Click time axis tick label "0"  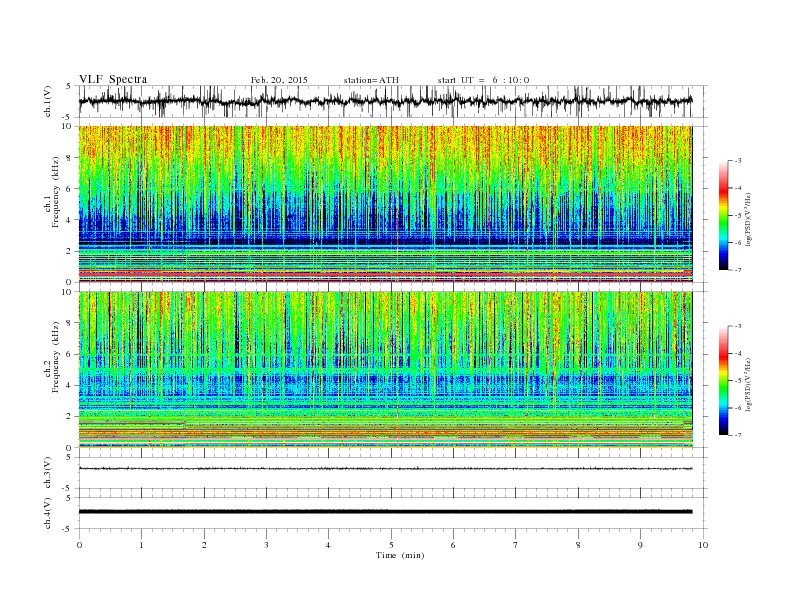[x=79, y=545]
